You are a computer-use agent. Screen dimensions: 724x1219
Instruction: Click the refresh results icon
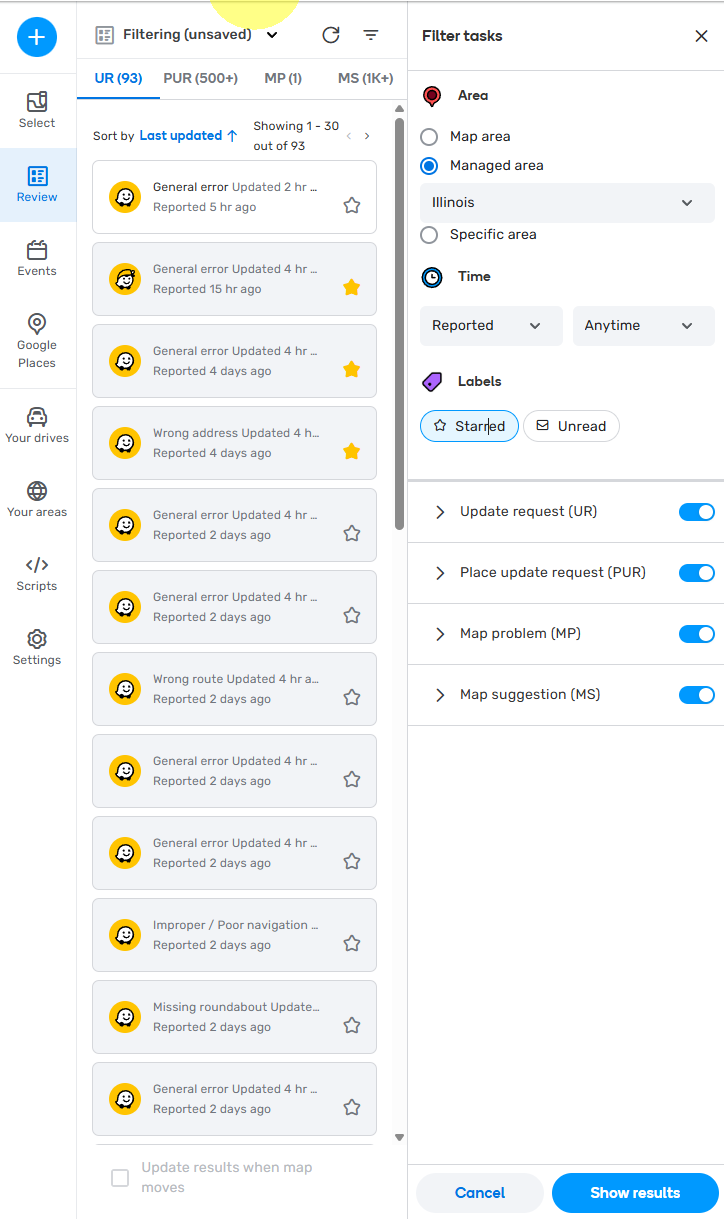tap(331, 35)
